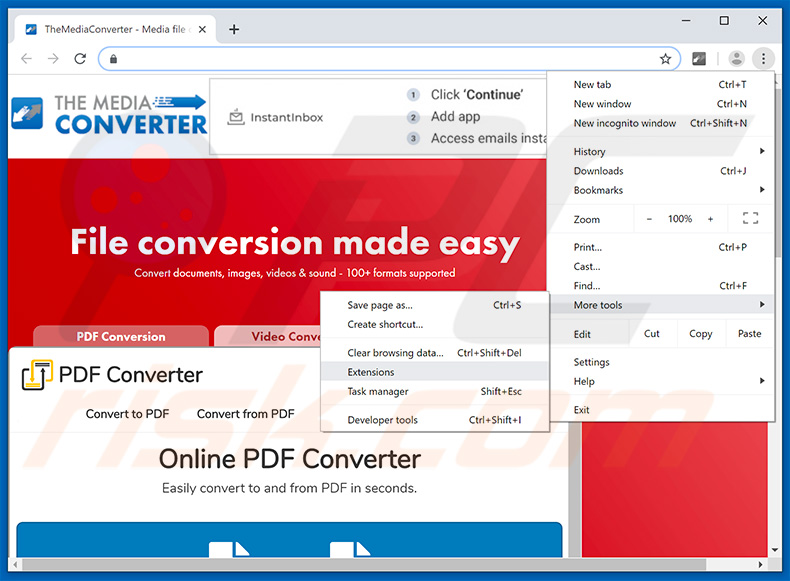790x581 pixels.
Task: Click the browser back arrow
Action: 27,59
